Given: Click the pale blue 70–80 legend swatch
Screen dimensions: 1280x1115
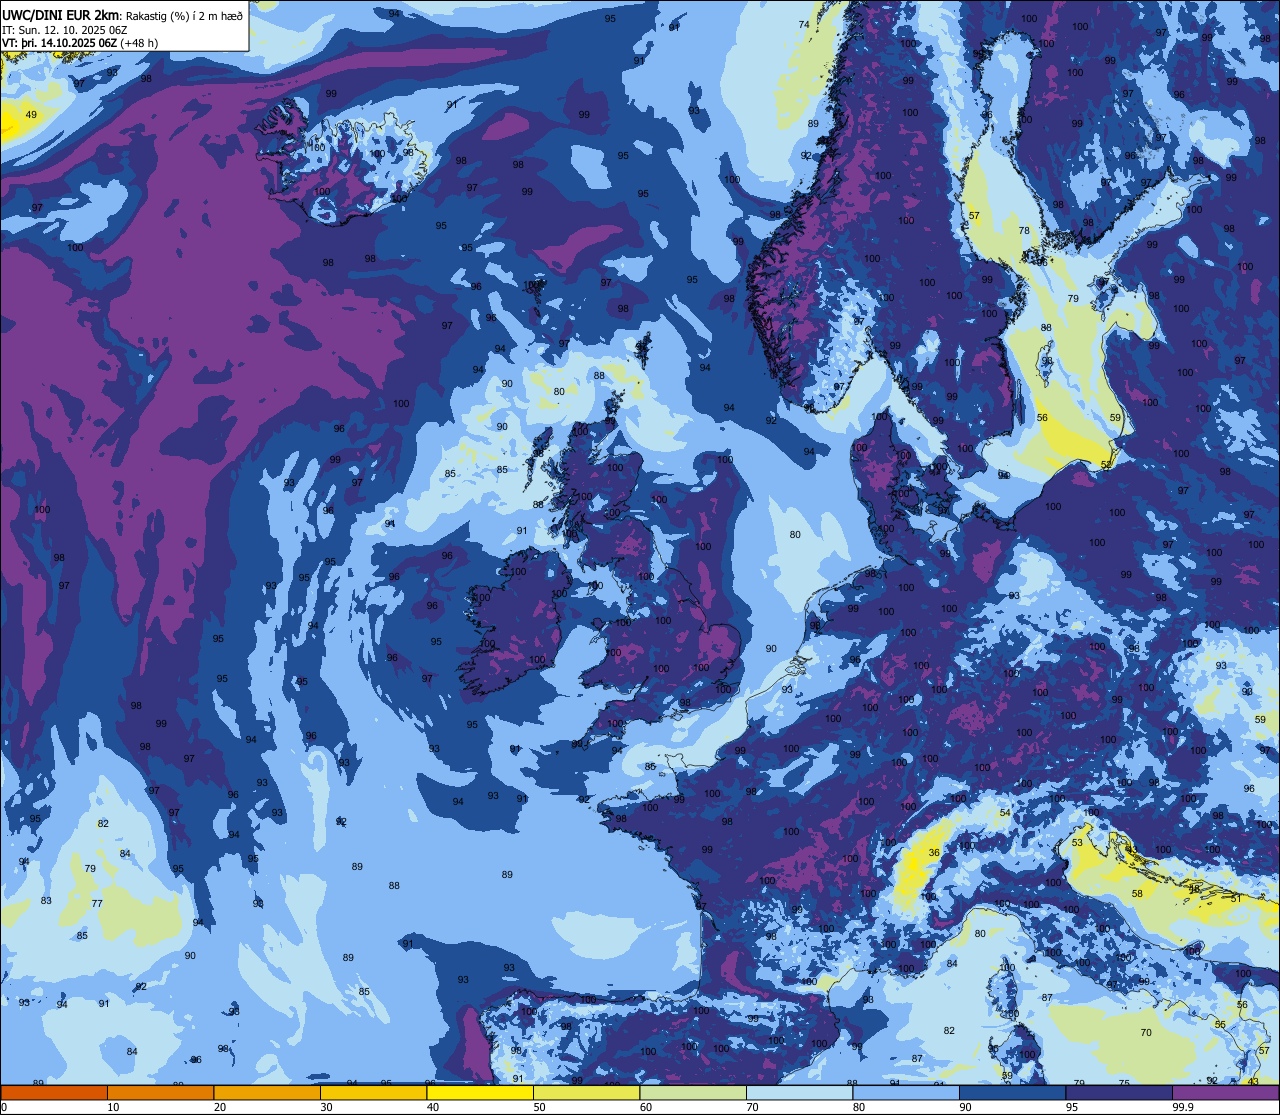Looking at the screenshot, I should pos(799,1092).
